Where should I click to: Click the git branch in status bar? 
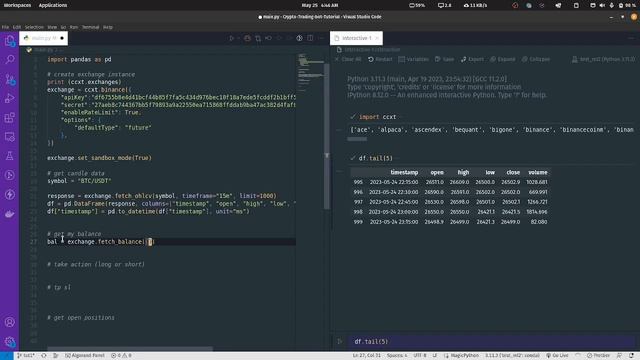click(x=26, y=356)
